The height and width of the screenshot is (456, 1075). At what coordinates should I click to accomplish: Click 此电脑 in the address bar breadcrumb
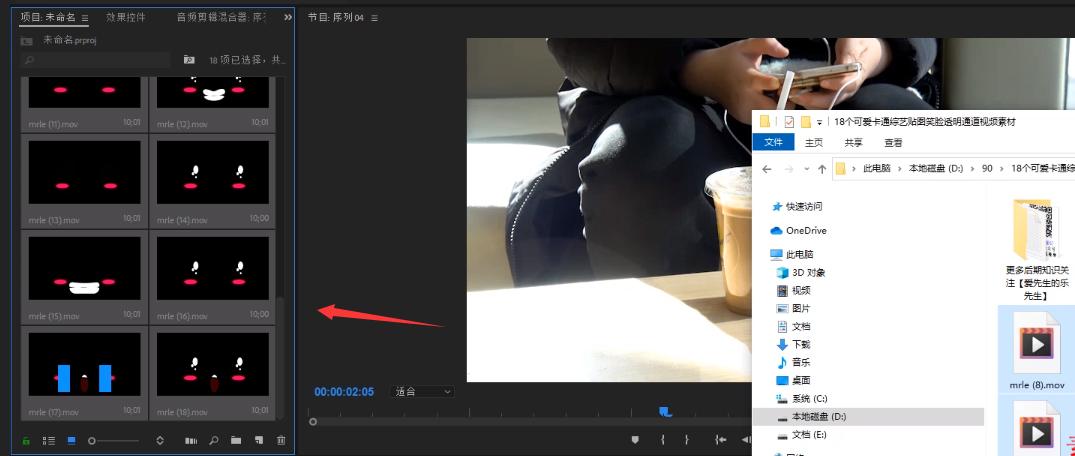pyautogui.click(x=877, y=169)
